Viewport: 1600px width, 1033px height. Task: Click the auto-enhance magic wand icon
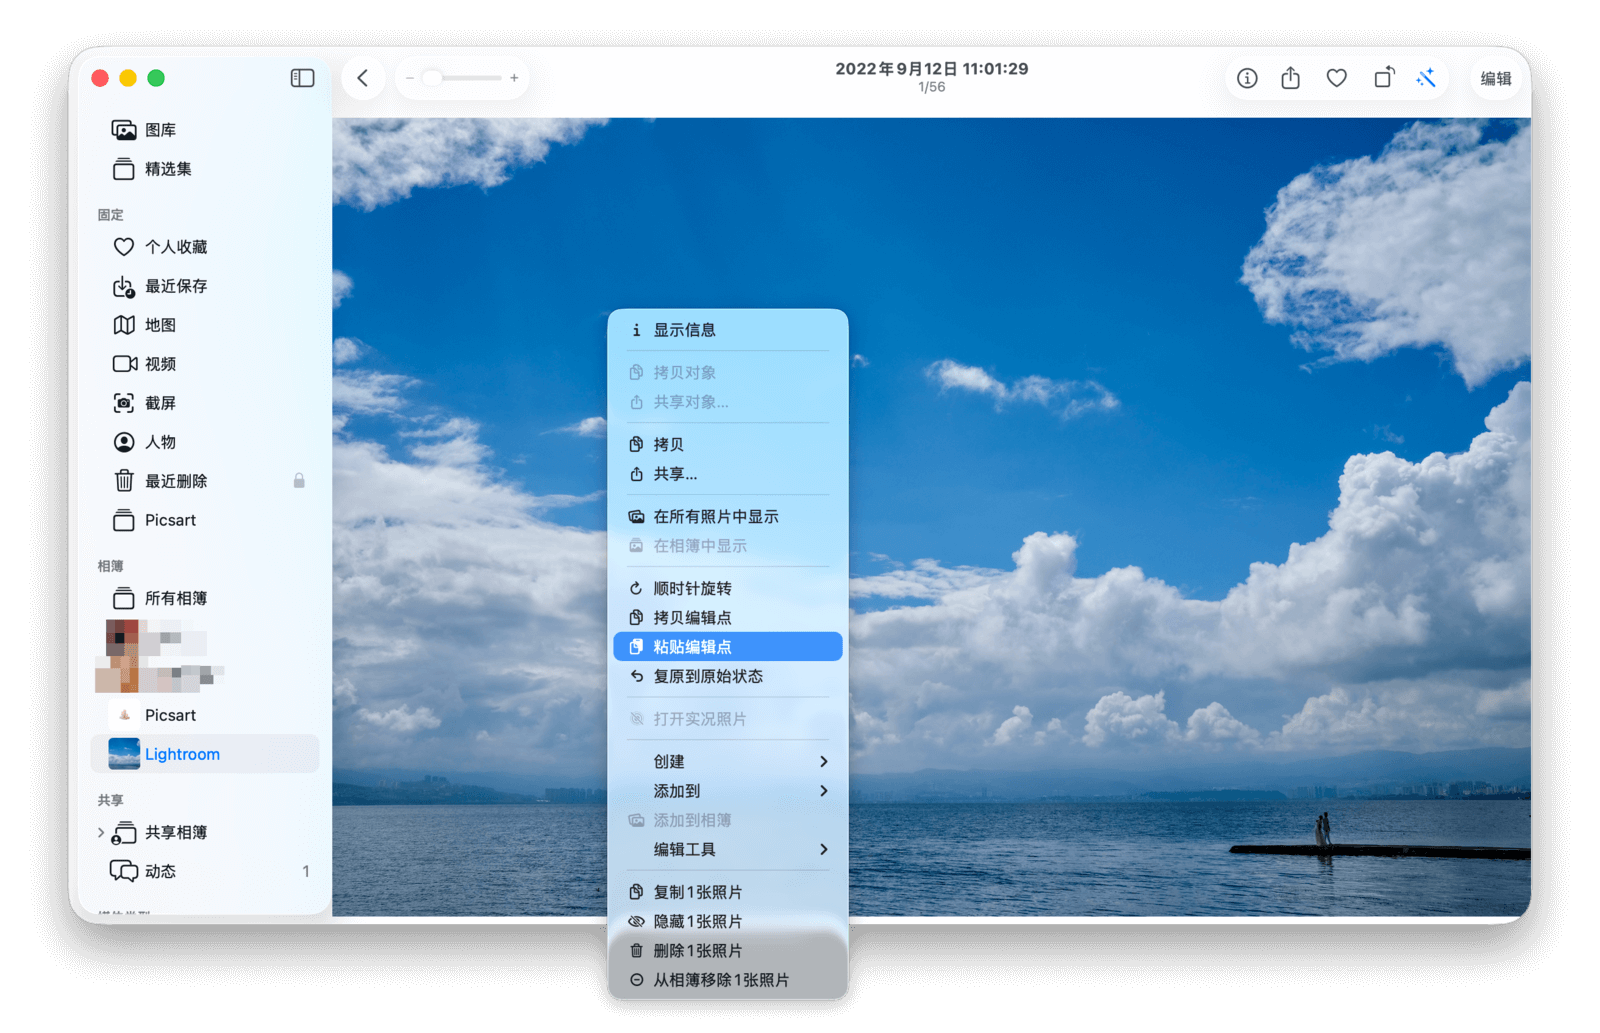(1426, 78)
